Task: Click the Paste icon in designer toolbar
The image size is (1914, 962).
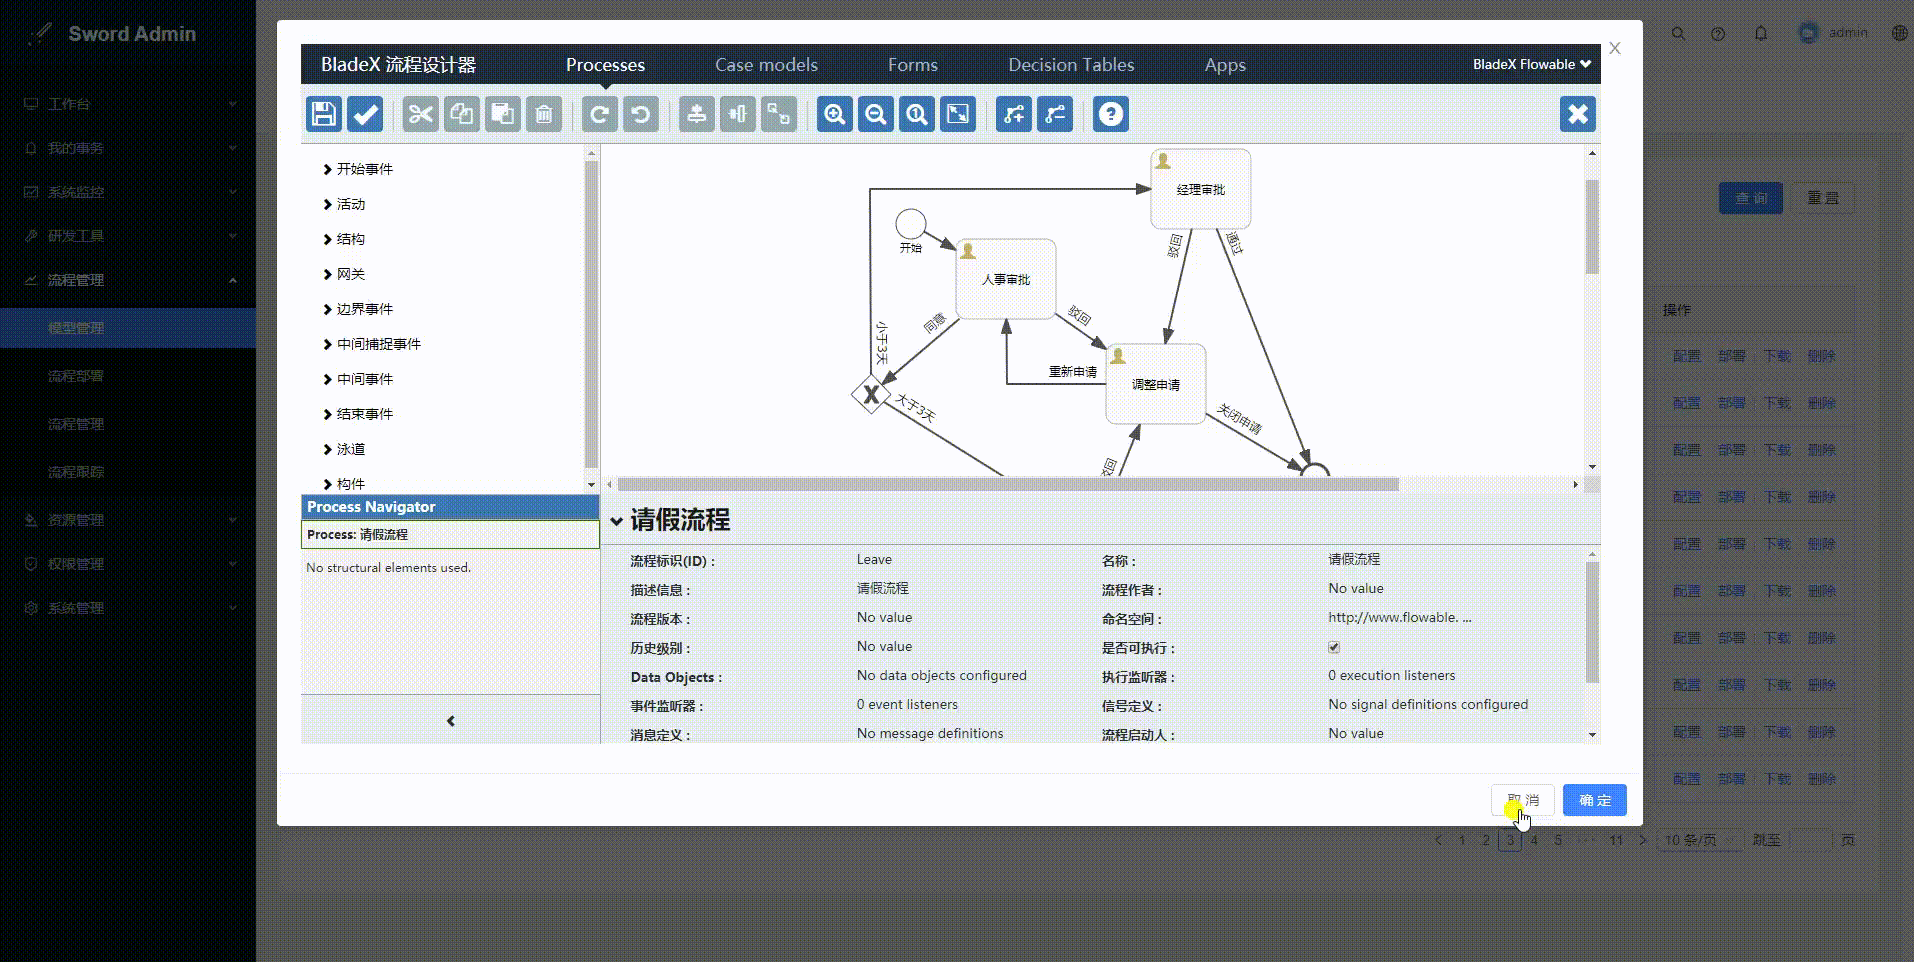Action: point(503,114)
